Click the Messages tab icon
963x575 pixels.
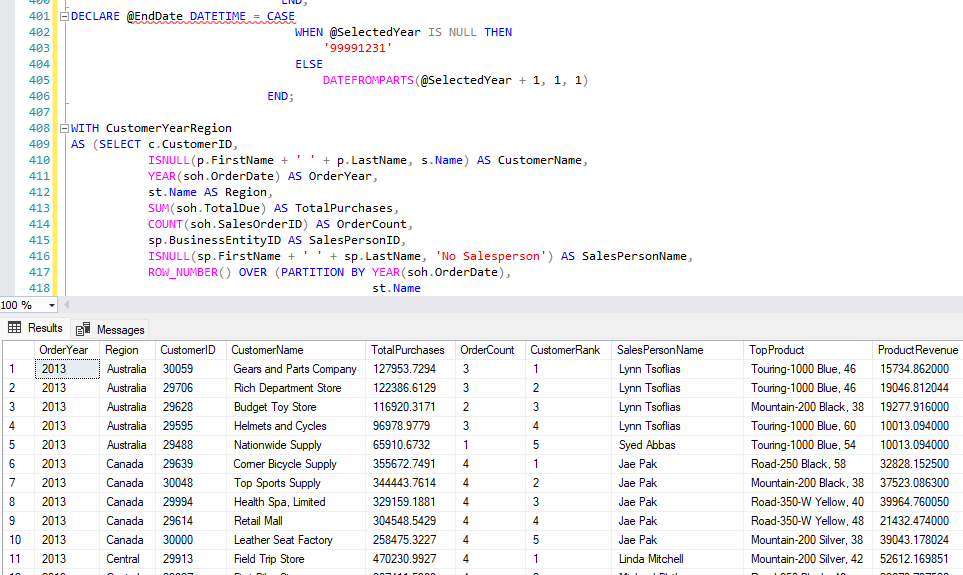pos(83,329)
